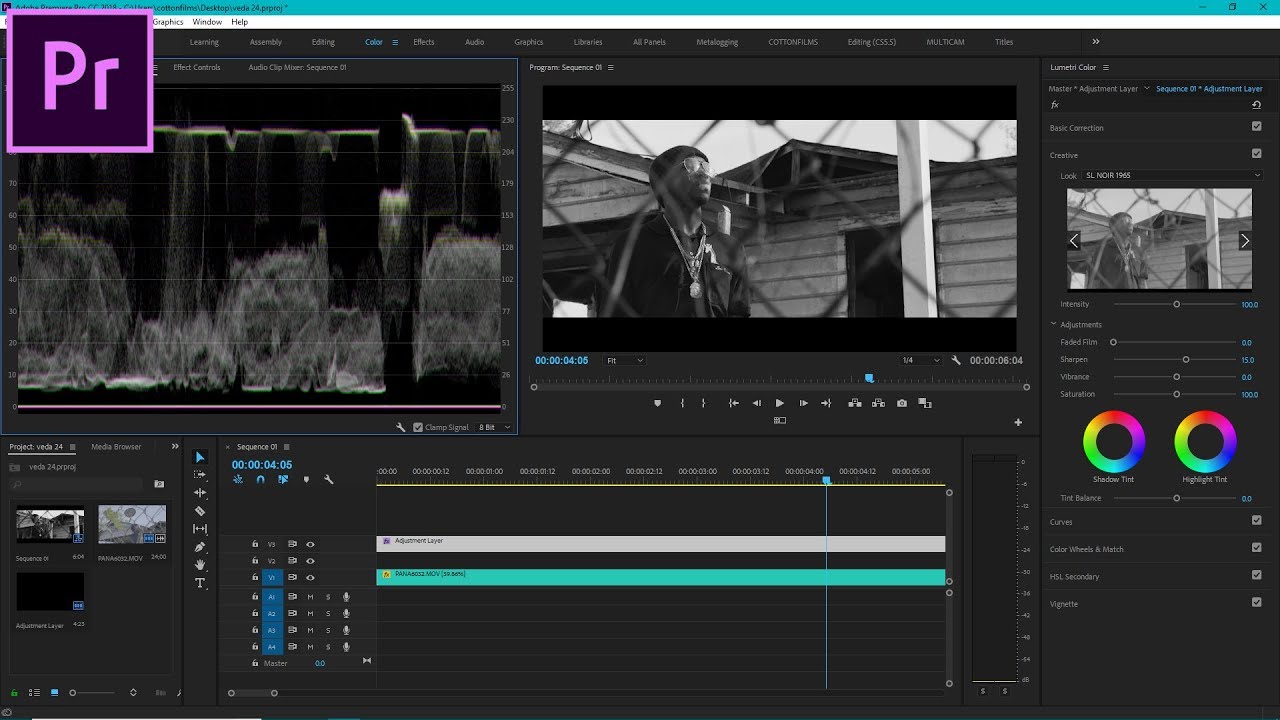Toggle the Vignette section checkbox

[1256, 603]
